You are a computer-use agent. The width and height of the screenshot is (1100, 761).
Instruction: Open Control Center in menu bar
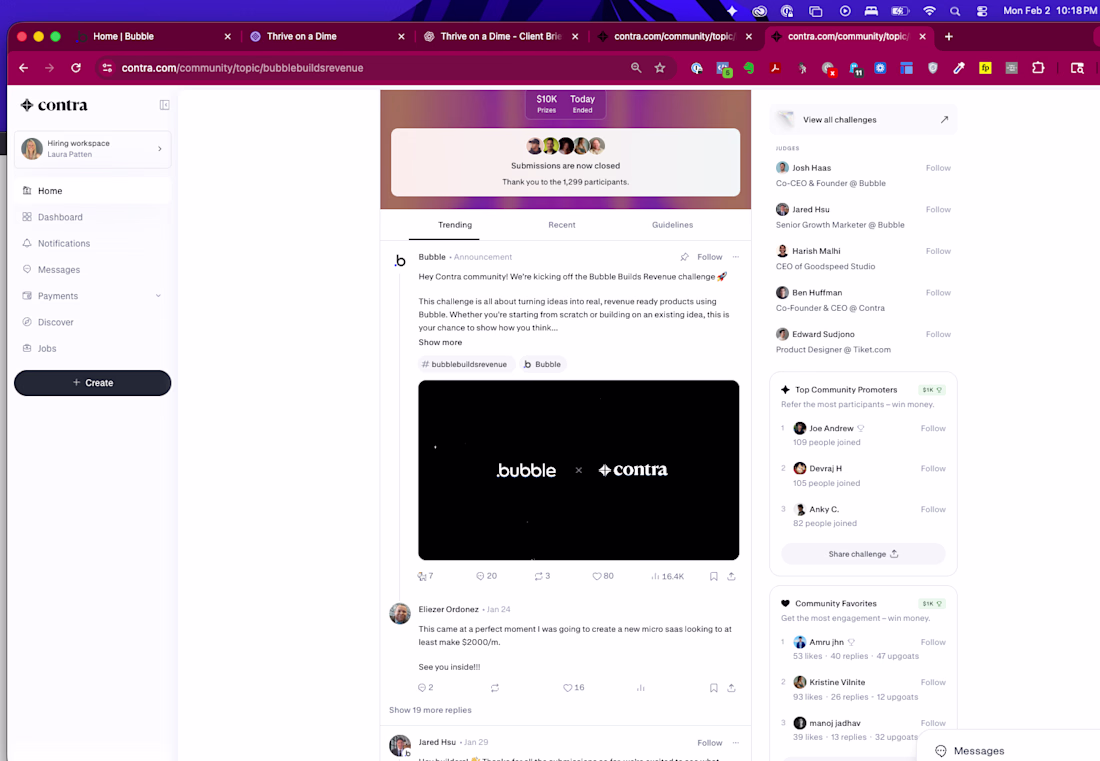point(981,11)
